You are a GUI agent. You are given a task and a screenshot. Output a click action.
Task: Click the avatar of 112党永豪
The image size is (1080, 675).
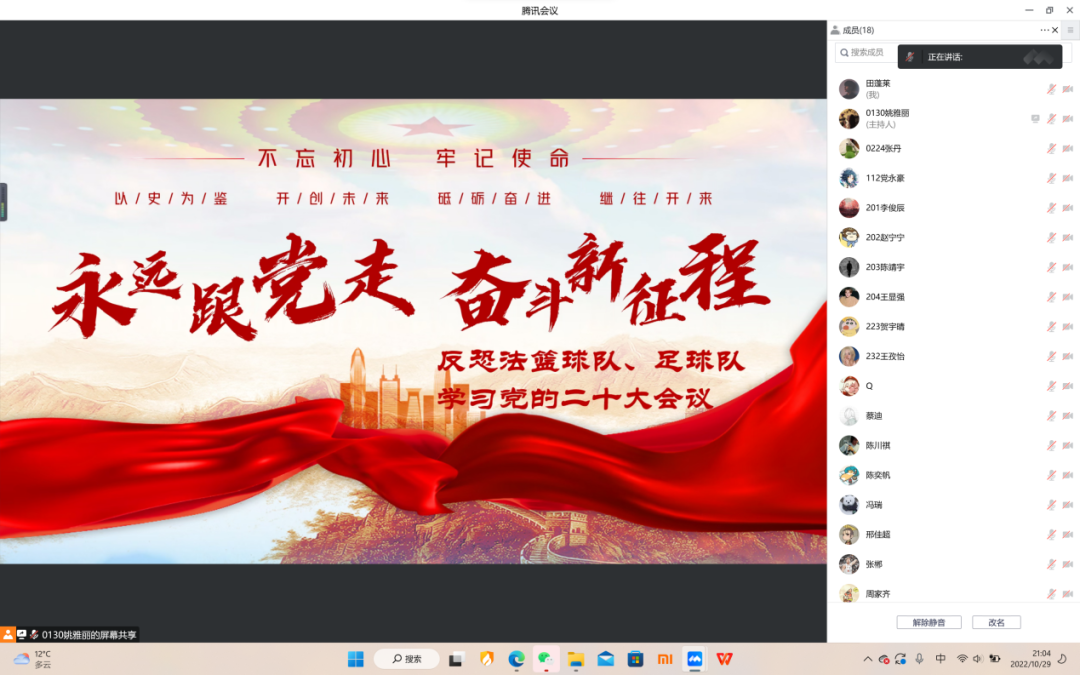pos(849,178)
